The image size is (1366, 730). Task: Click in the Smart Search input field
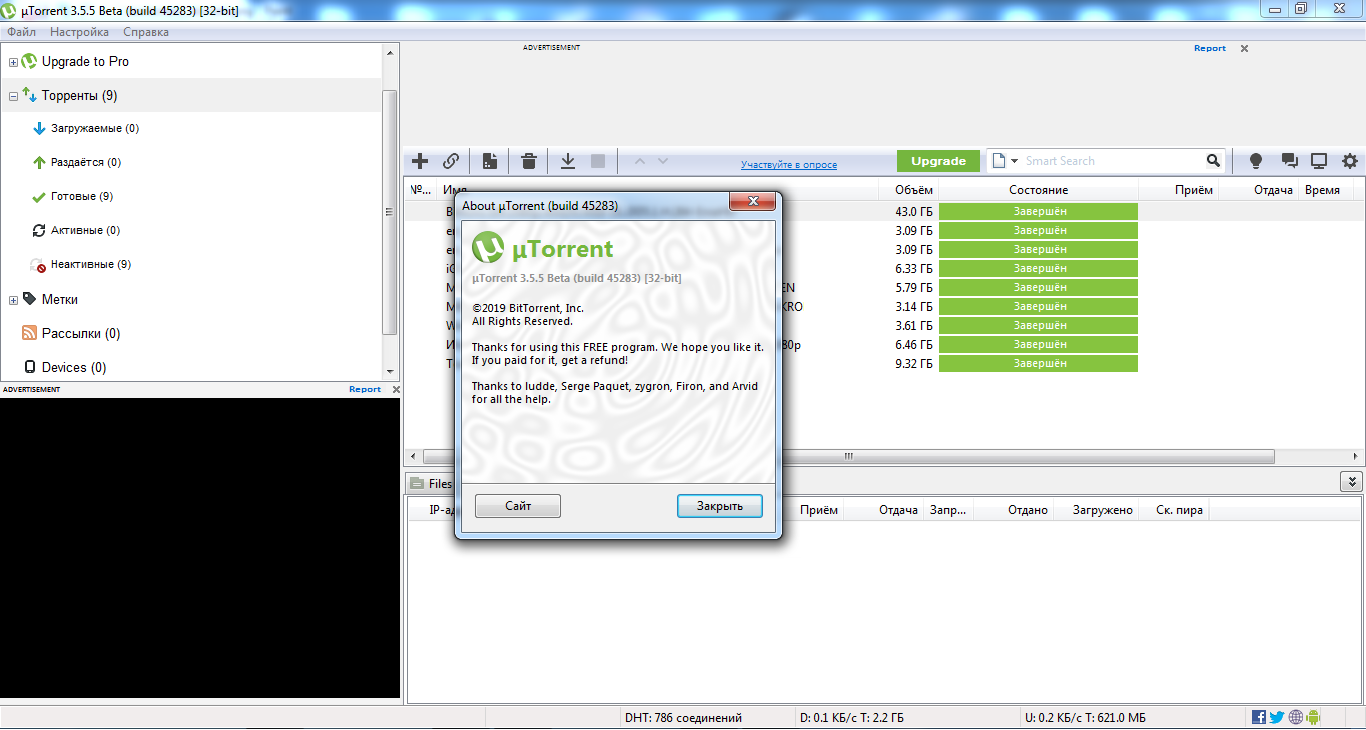[1110, 161]
